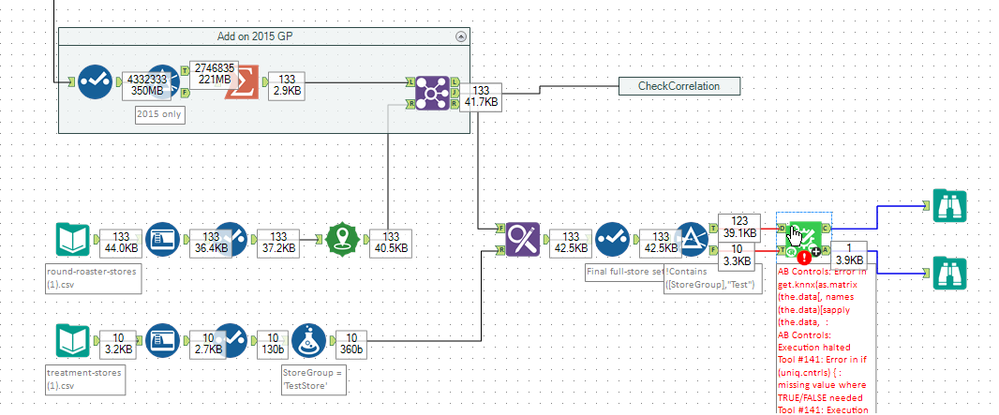Click the 2015 only annotation
This screenshot has width=999, height=415.
161,115
